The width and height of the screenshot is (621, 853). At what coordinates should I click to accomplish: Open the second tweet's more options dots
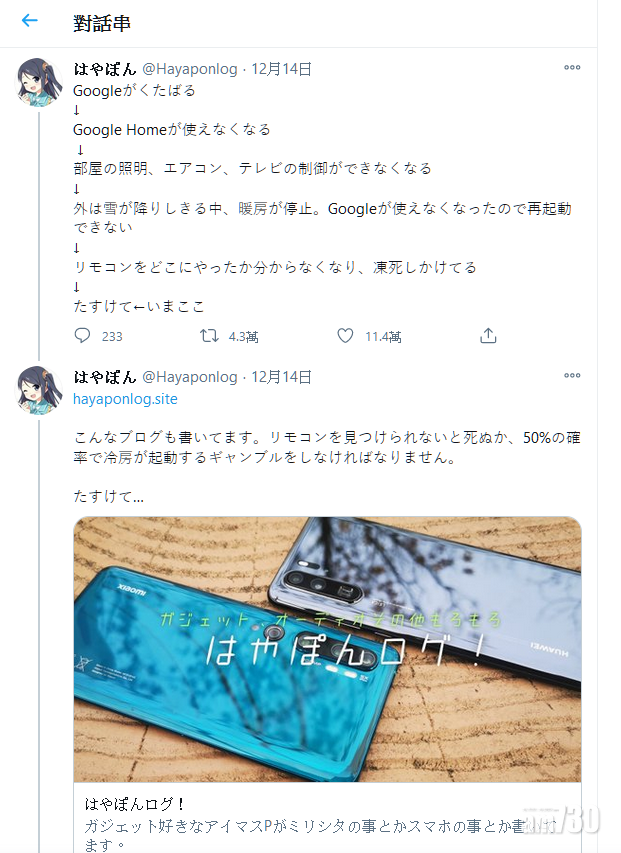tap(572, 375)
